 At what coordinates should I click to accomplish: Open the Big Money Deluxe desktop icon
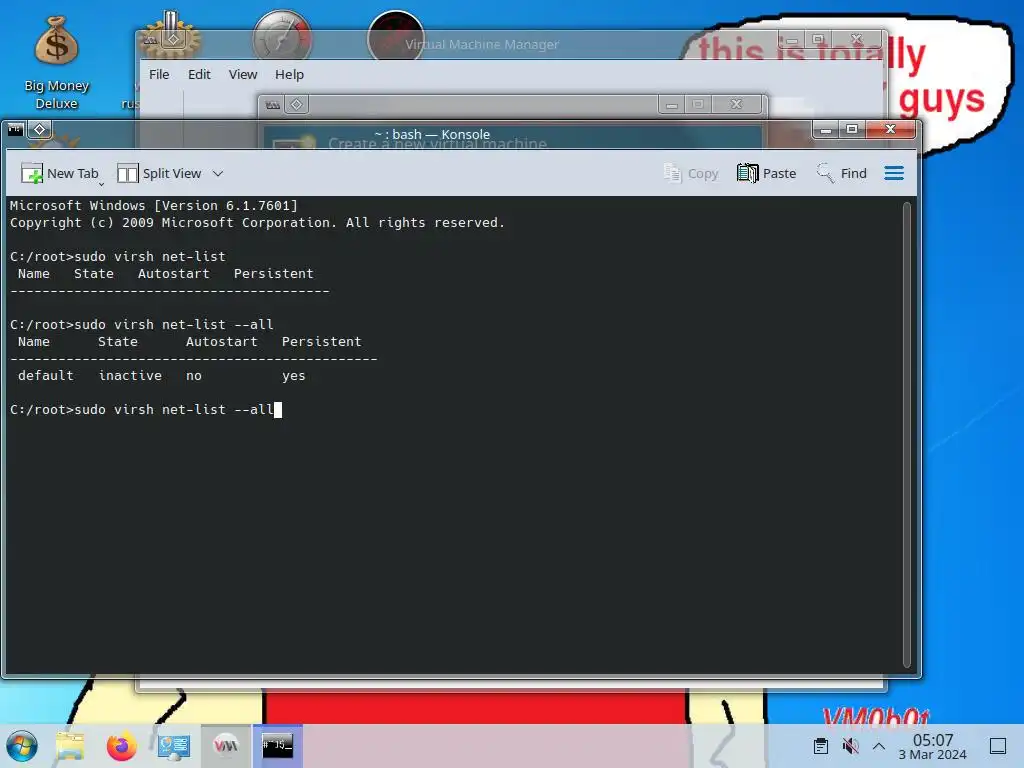pos(56,63)
